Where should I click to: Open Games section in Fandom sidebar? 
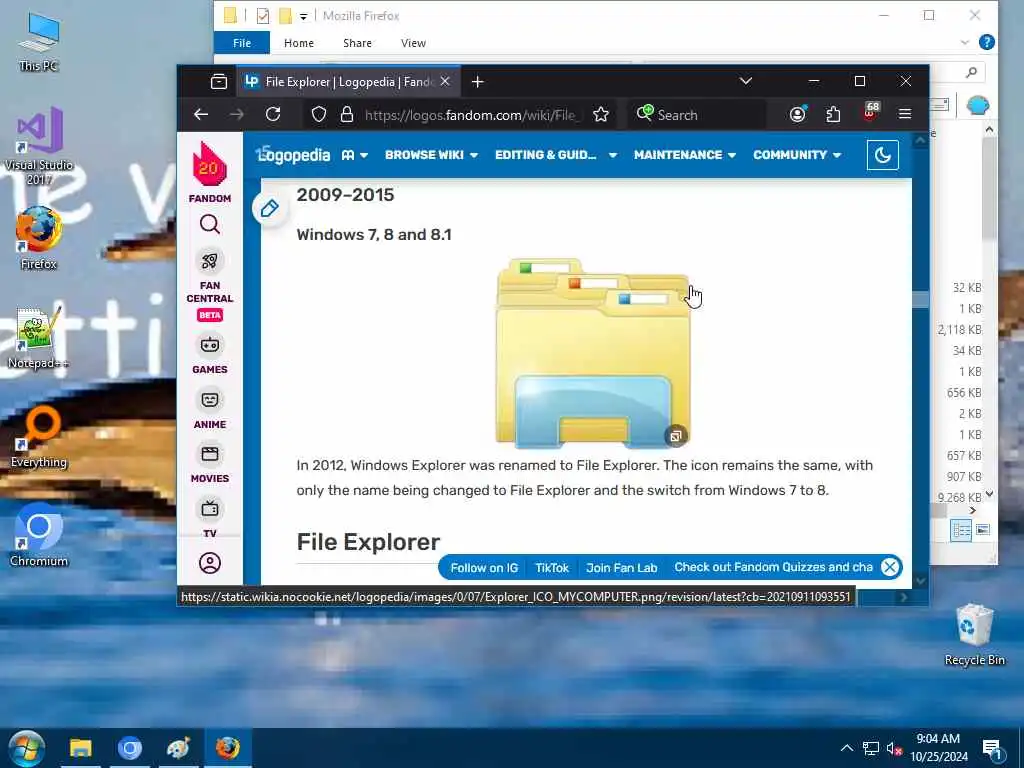point(210,354)
